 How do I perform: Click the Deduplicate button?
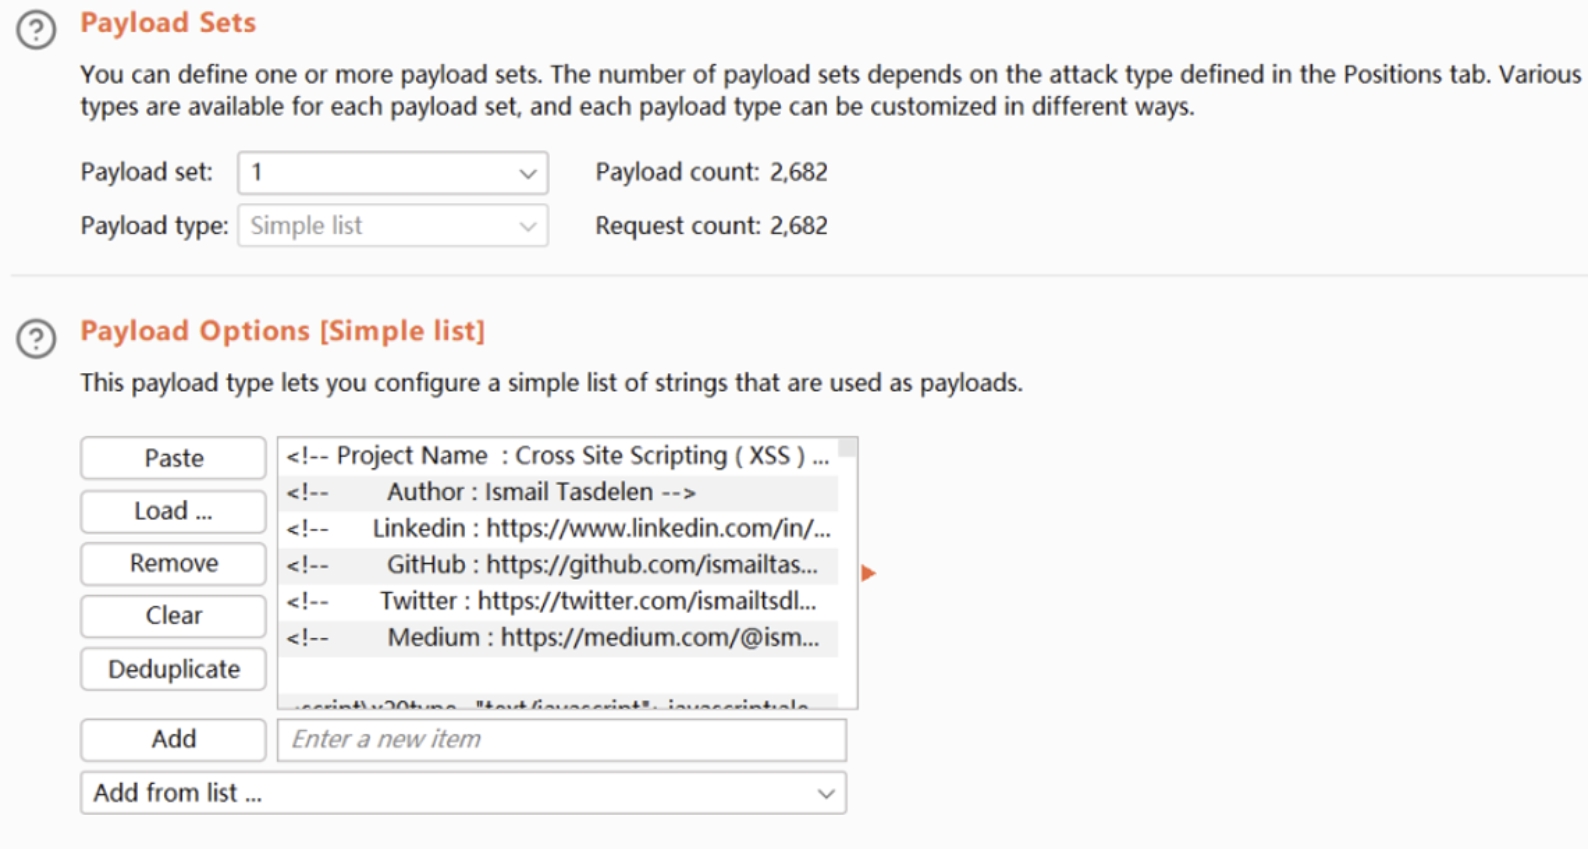click(x=173, y=669)
